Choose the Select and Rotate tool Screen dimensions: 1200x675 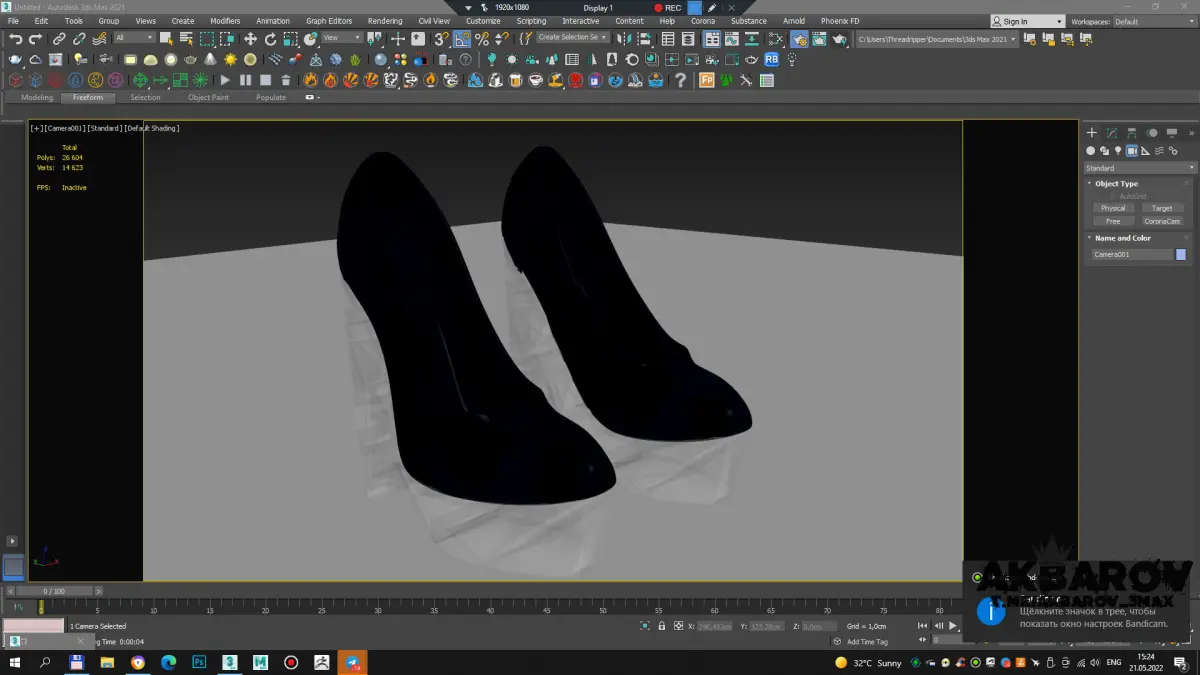(270, 39)
